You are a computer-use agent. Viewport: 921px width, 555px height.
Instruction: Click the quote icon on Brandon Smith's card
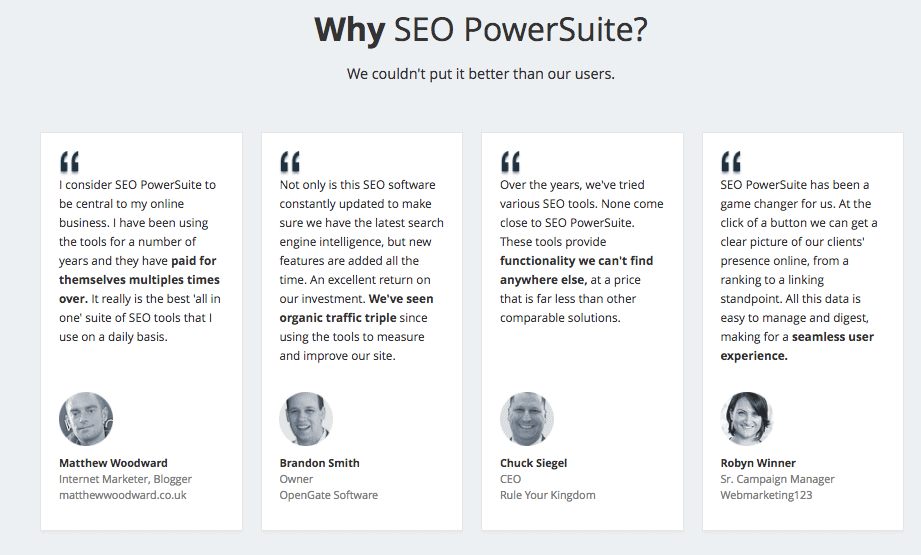(290, 162)
